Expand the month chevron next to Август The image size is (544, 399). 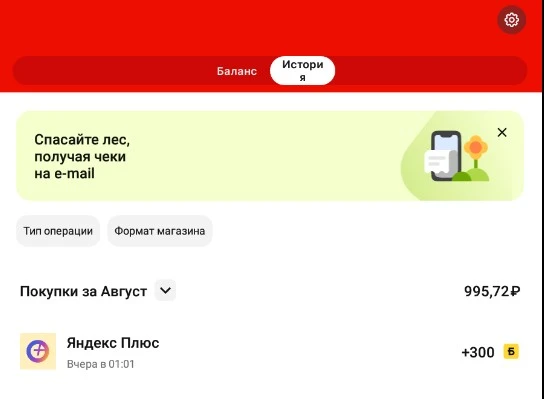tap(165, 290)
